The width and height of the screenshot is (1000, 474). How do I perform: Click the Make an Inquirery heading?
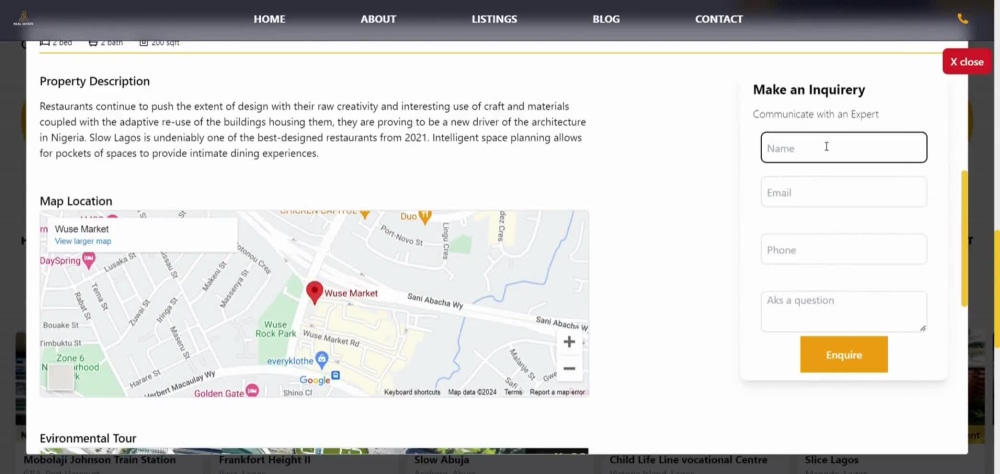(x=809, y=90)
